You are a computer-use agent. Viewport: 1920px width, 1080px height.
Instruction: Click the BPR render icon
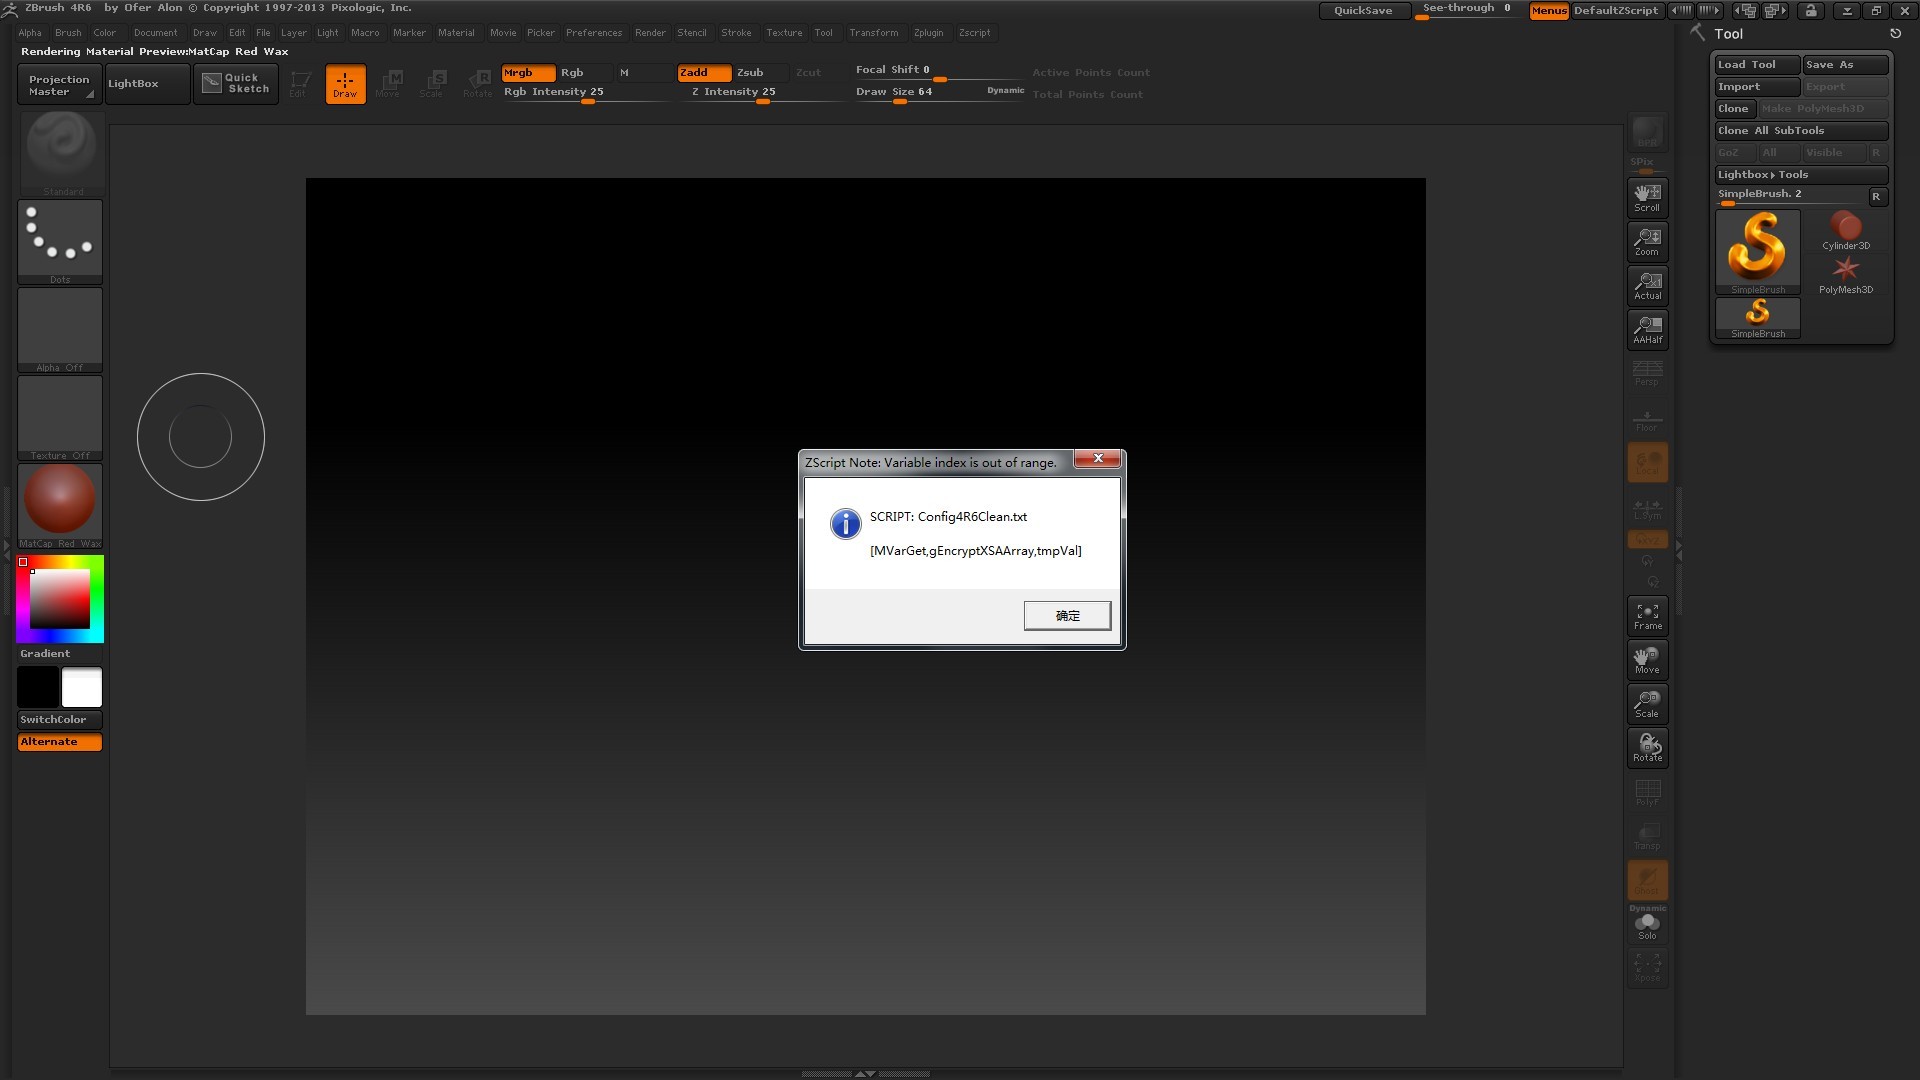pyautogui.click(x=1647, y=133)
